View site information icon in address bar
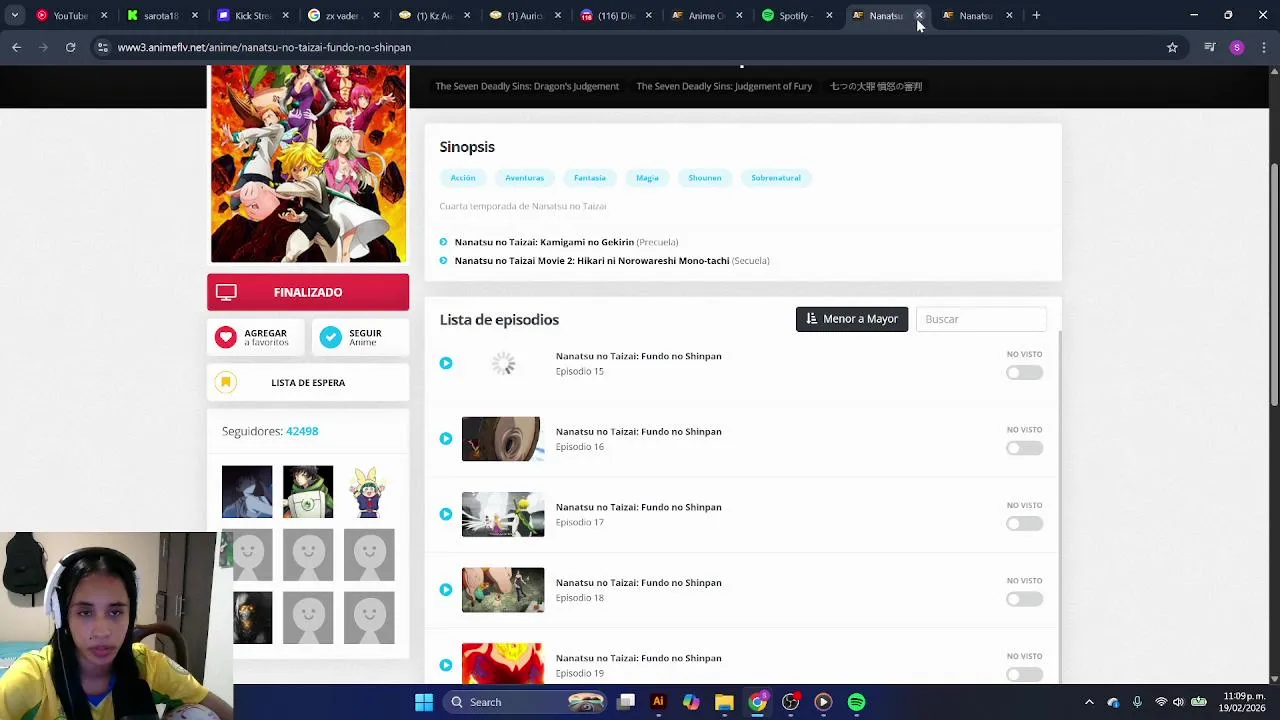 [x=102, y=47]
